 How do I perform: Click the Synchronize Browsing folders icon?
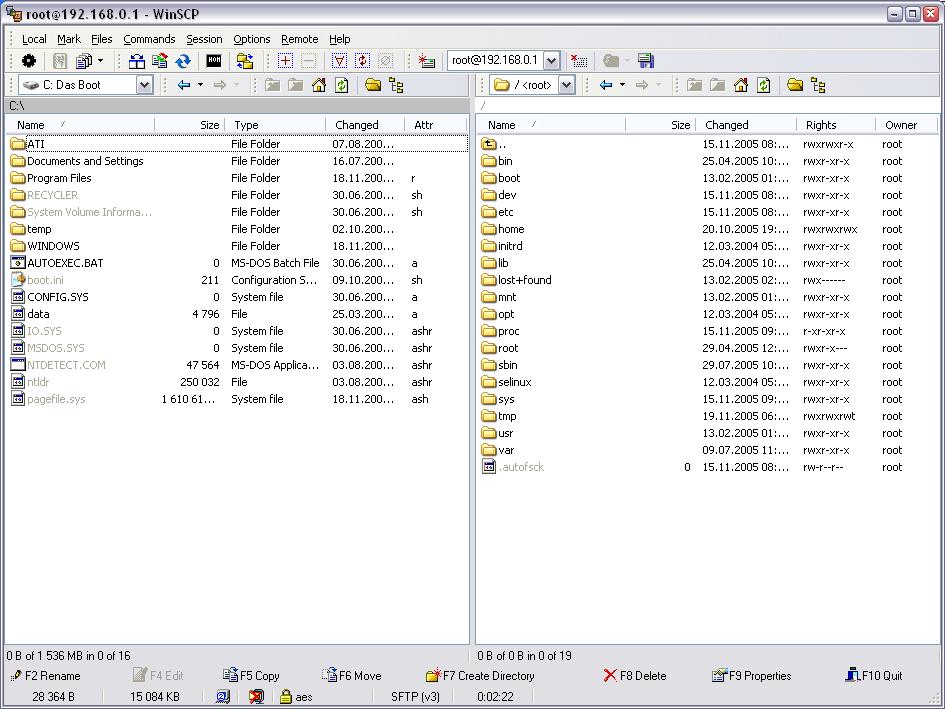click(245, 61)
